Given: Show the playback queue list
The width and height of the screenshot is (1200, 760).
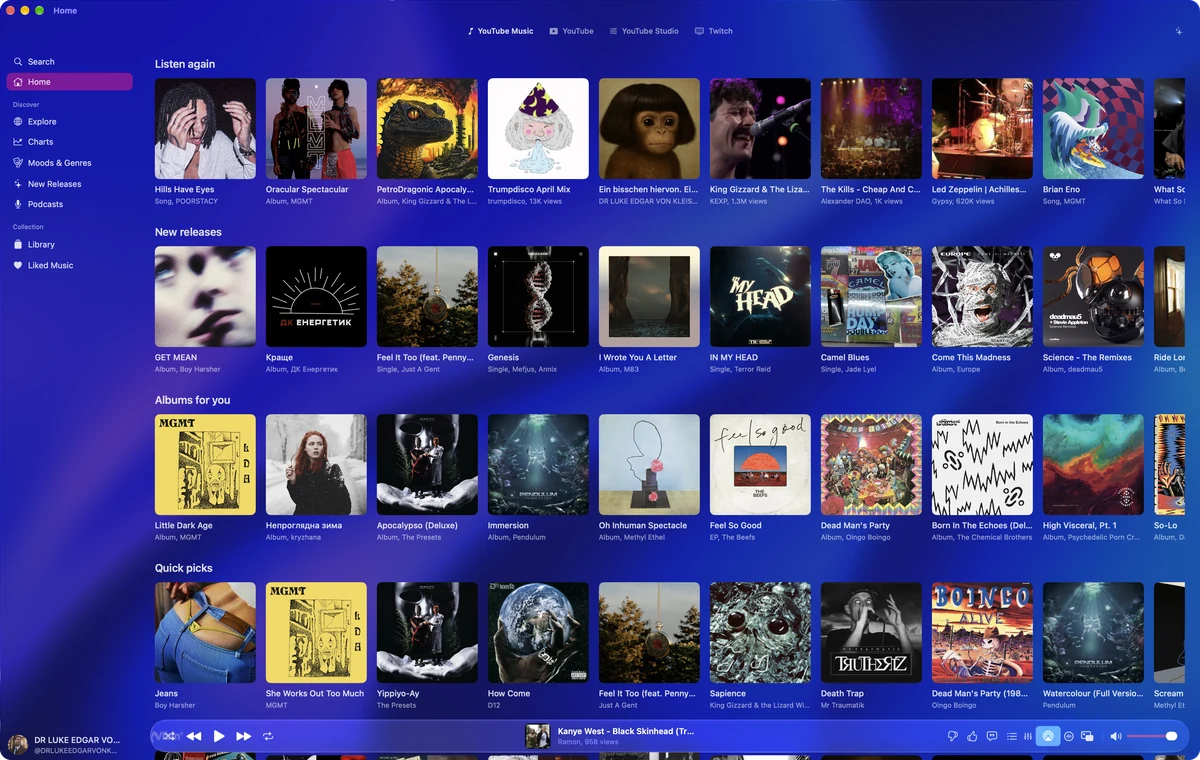Looking at the screenshot, I should point(1011,736).
